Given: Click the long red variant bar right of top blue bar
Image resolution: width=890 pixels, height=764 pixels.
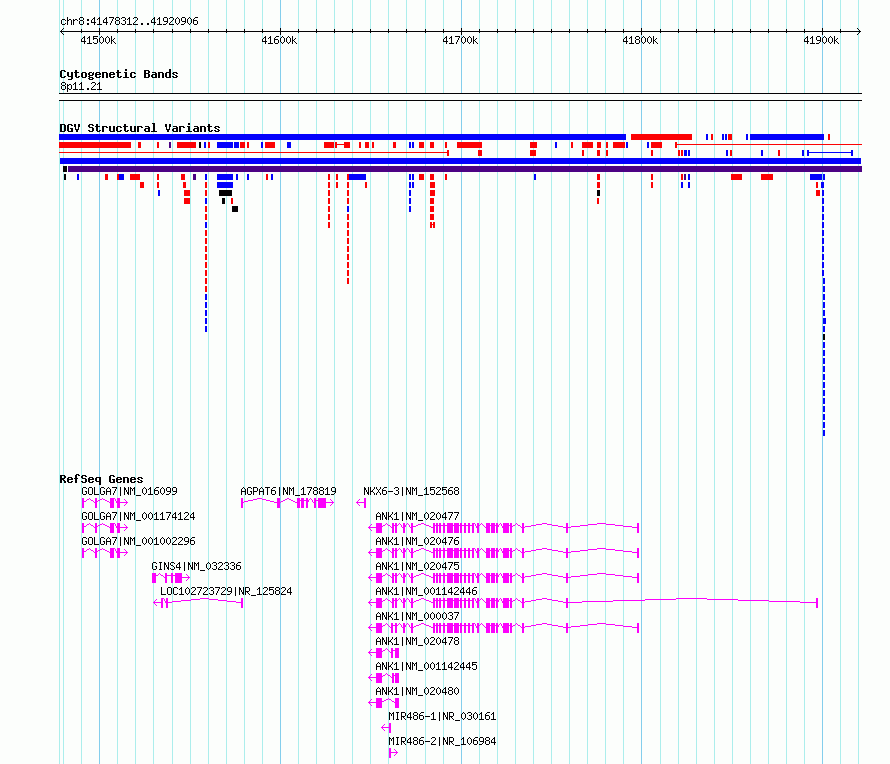Looking at the screenshot, I should click(x=661, y=137).
